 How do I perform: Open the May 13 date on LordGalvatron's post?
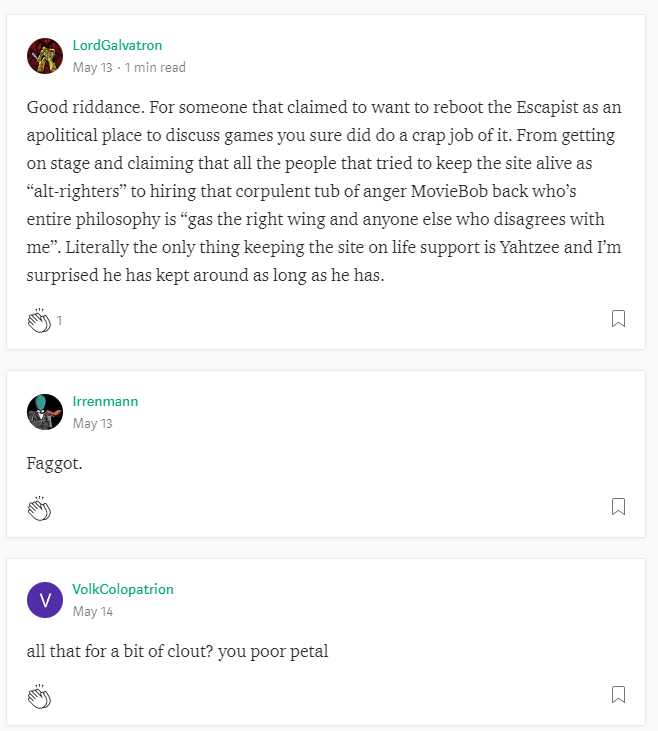click(93, 68)
